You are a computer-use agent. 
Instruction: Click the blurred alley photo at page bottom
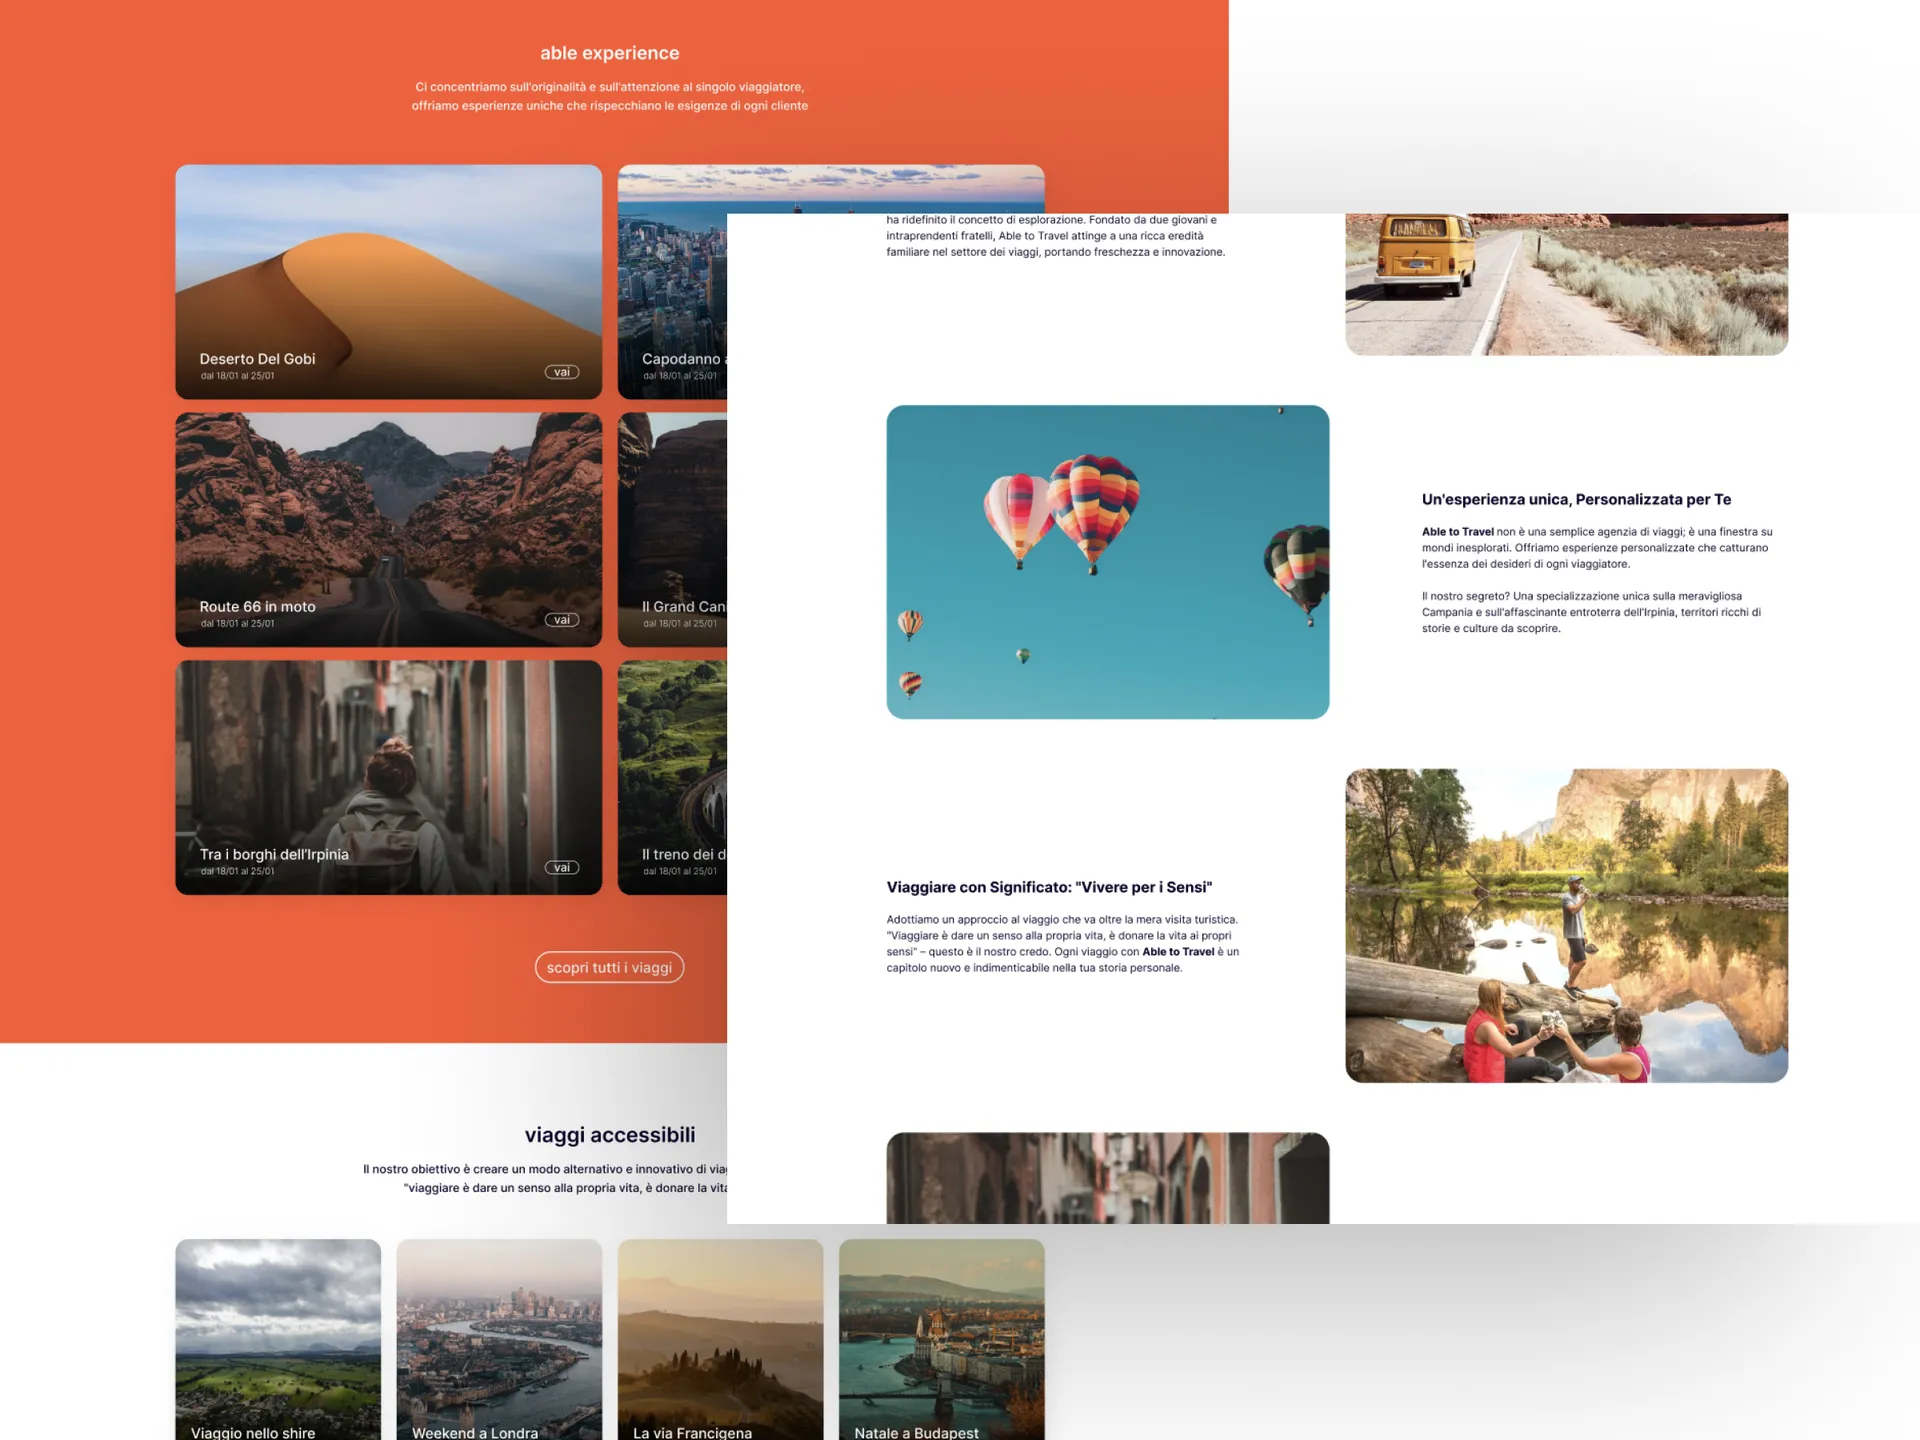point(1108,1178)
